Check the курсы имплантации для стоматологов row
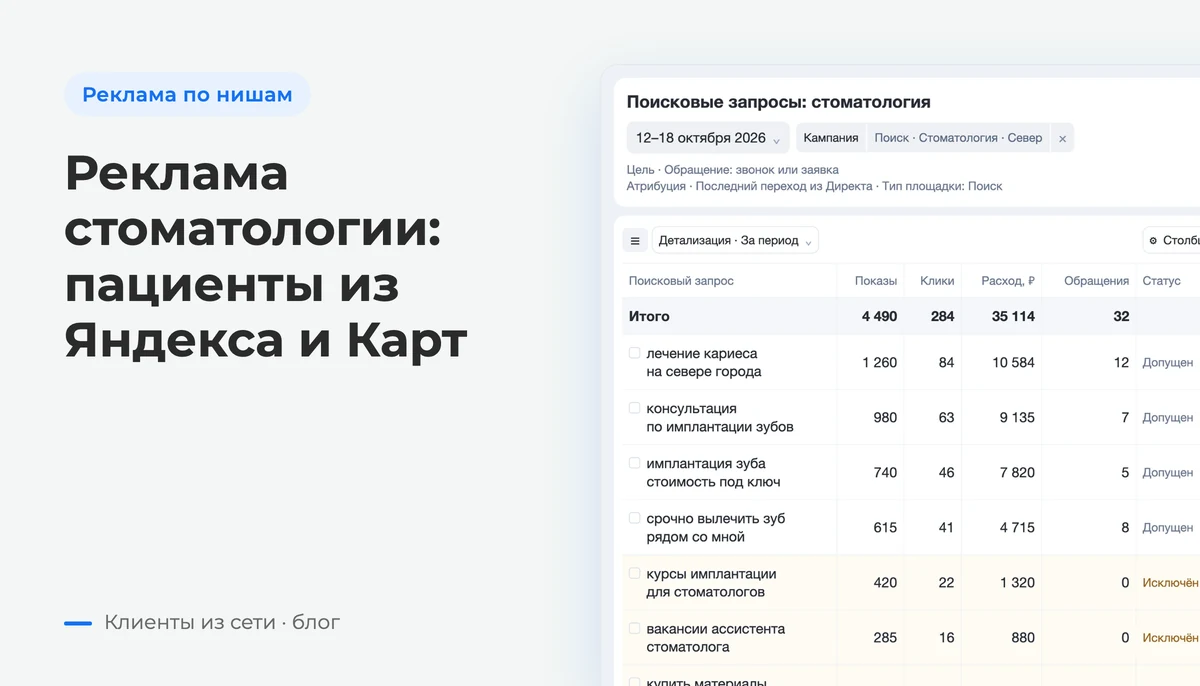The height and width of the screenshot is (686, 1200). pyautogui.click(x=634, y=573)
